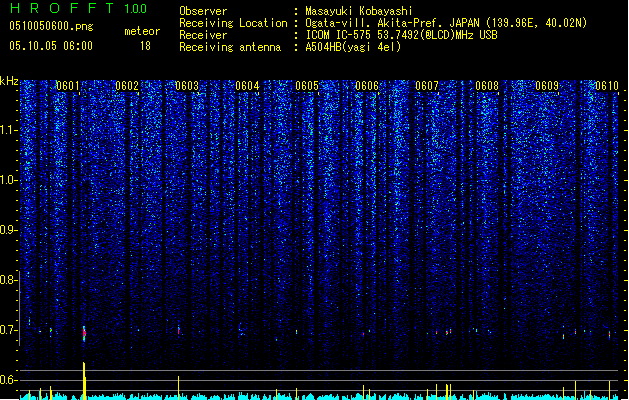629x400 pixels.
Task: Click the red meteor echo just before 0603
Action: tap(179, 331)
